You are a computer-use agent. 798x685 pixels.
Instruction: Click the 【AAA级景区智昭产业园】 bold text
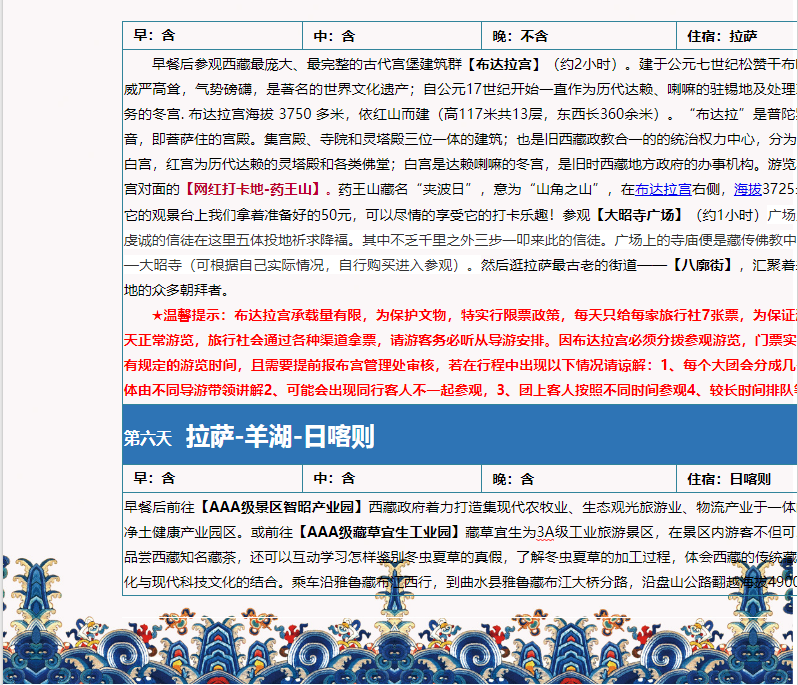point(278,506)
